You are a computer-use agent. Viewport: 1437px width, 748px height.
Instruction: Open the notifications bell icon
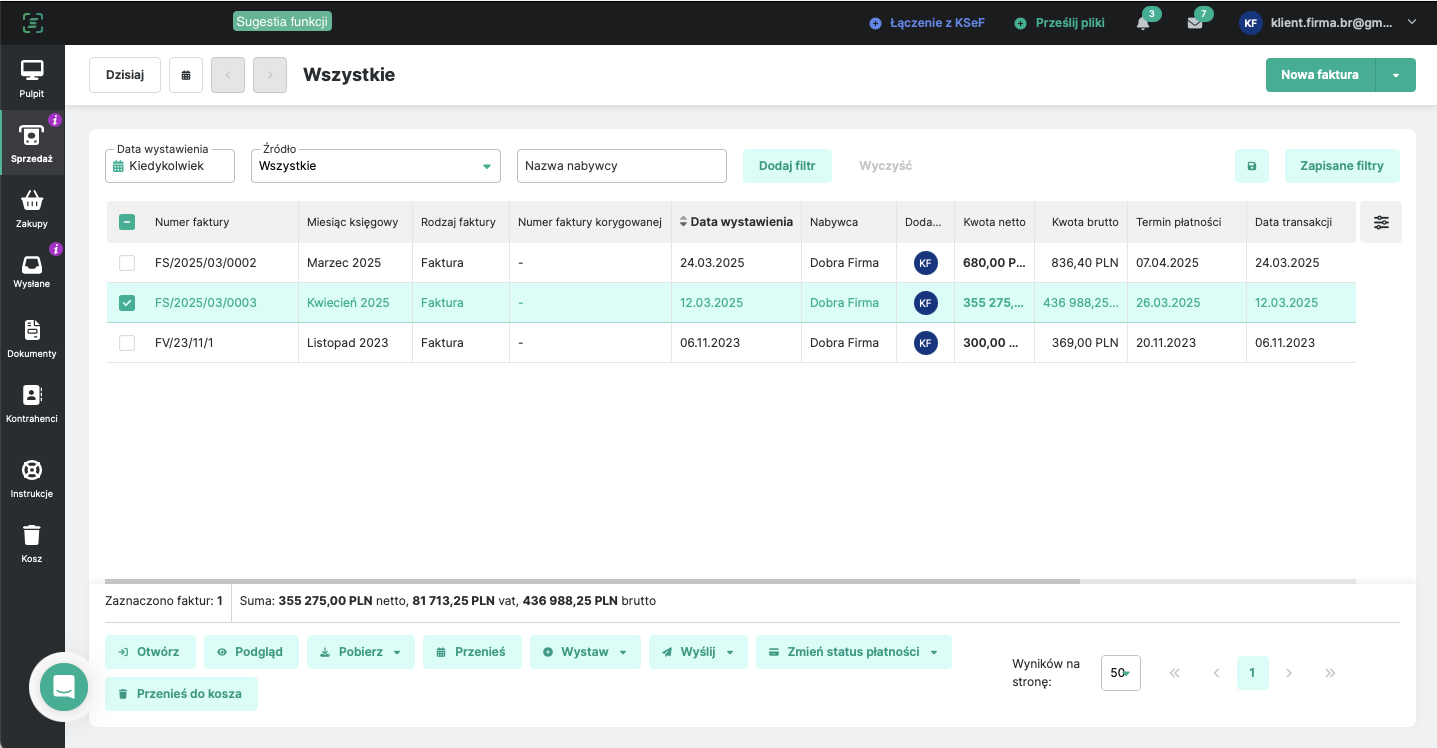pos(1143,23)
